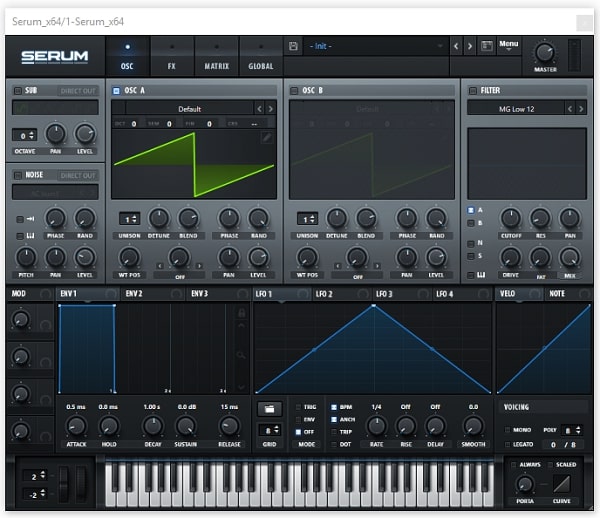Disable the OSC A power checkbox
This screenshot has height=518, width=600.
tap(116, 91)
